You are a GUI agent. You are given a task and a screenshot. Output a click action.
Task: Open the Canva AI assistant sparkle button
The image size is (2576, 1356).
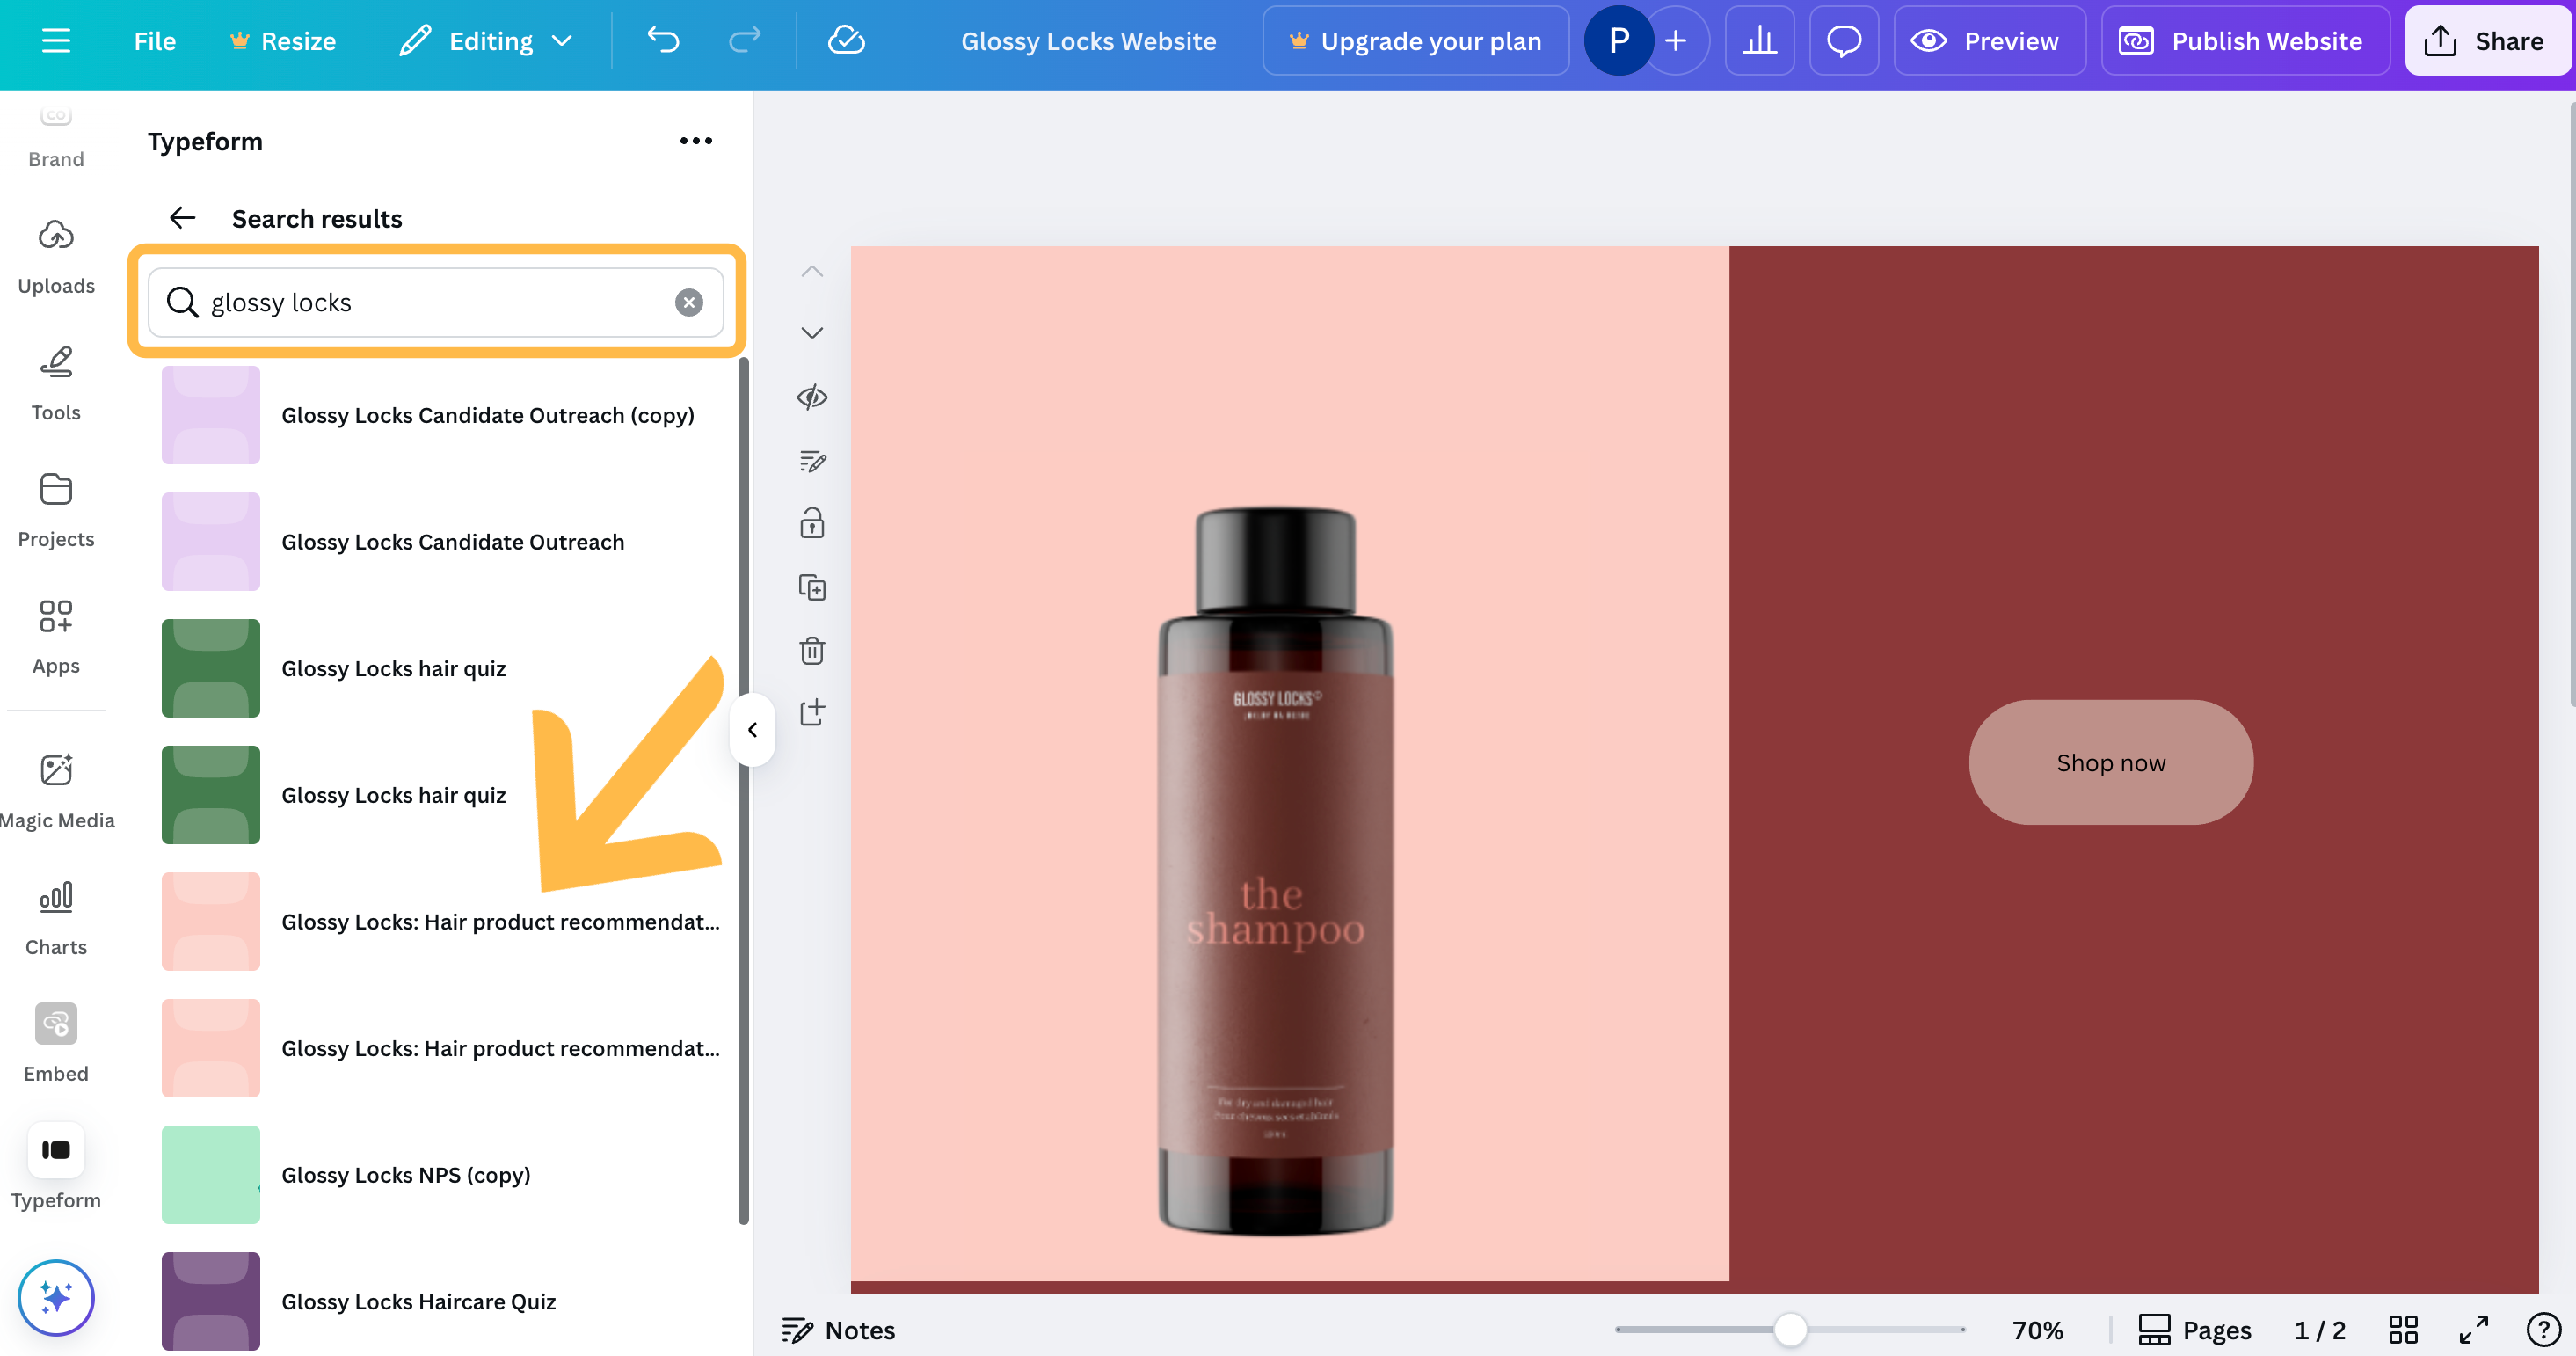tap(56, 1297)
